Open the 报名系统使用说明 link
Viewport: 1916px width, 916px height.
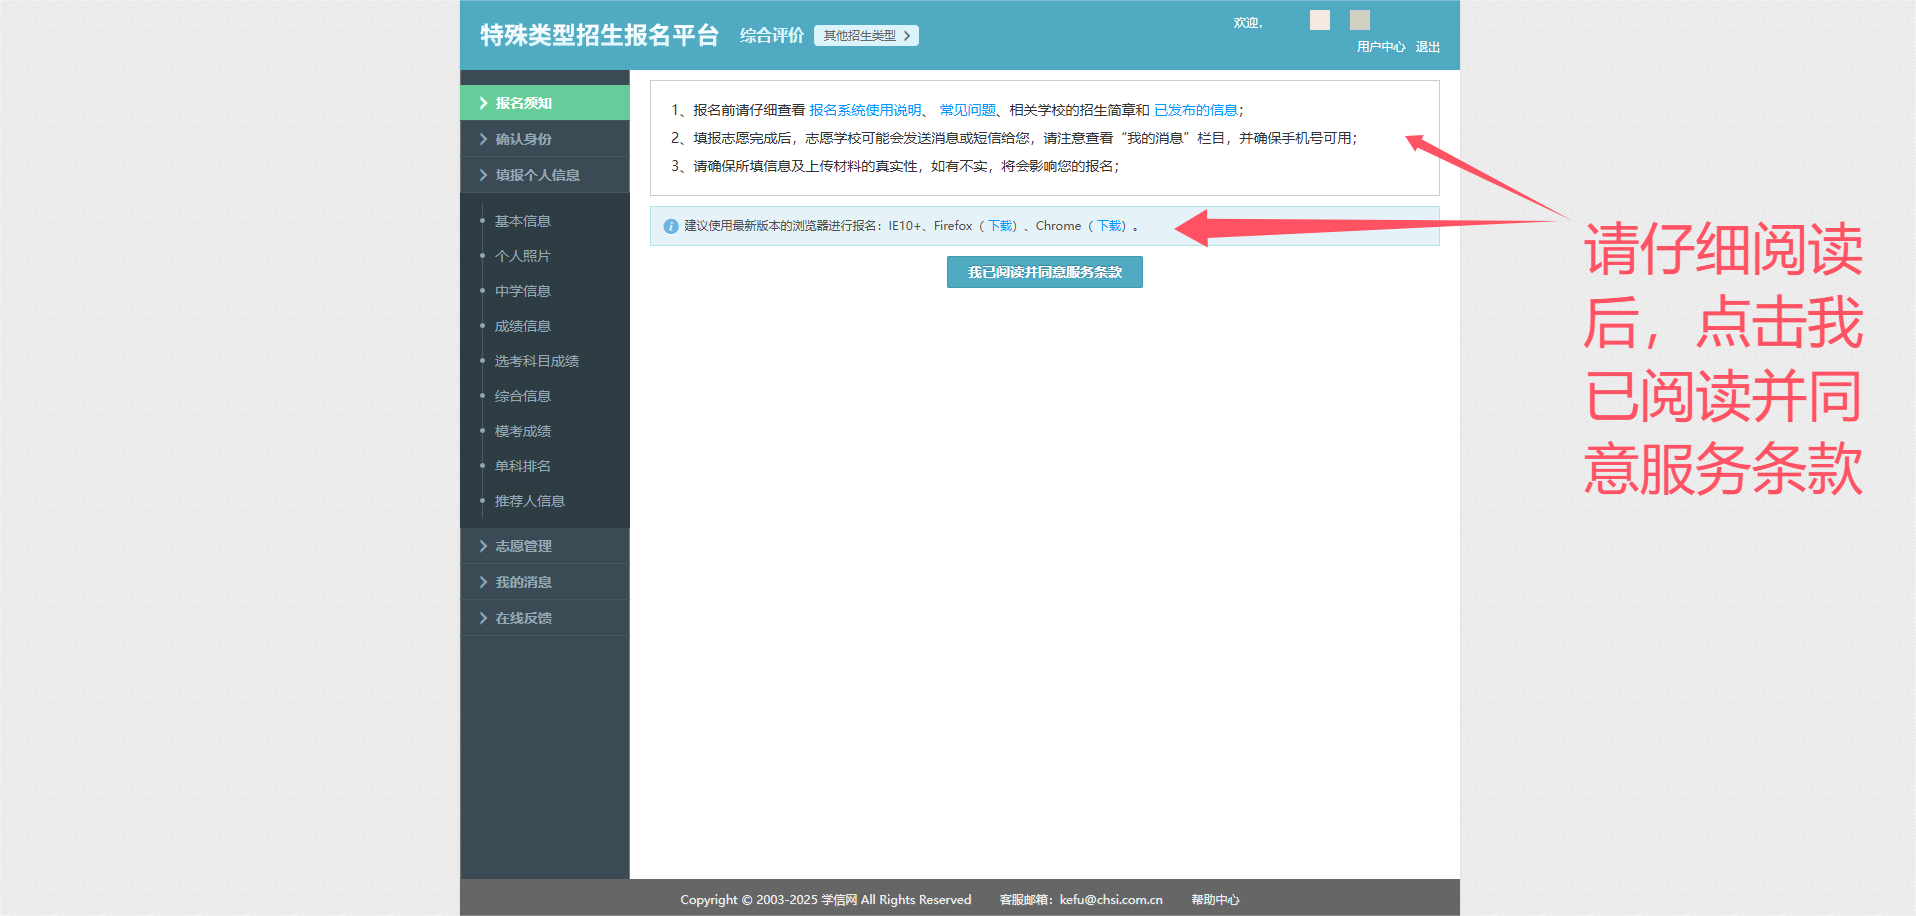(865, 110)
